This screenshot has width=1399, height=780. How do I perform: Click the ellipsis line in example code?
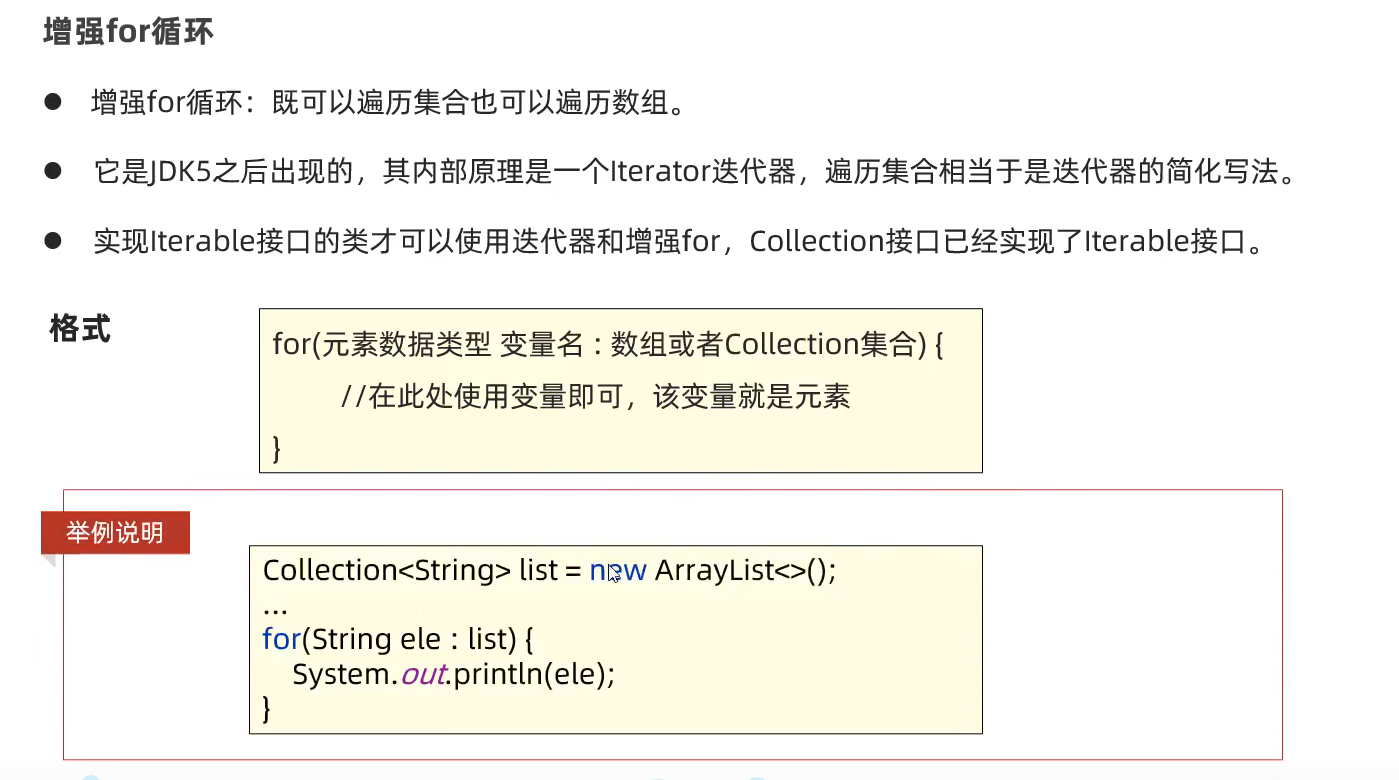tap(275, 607)
